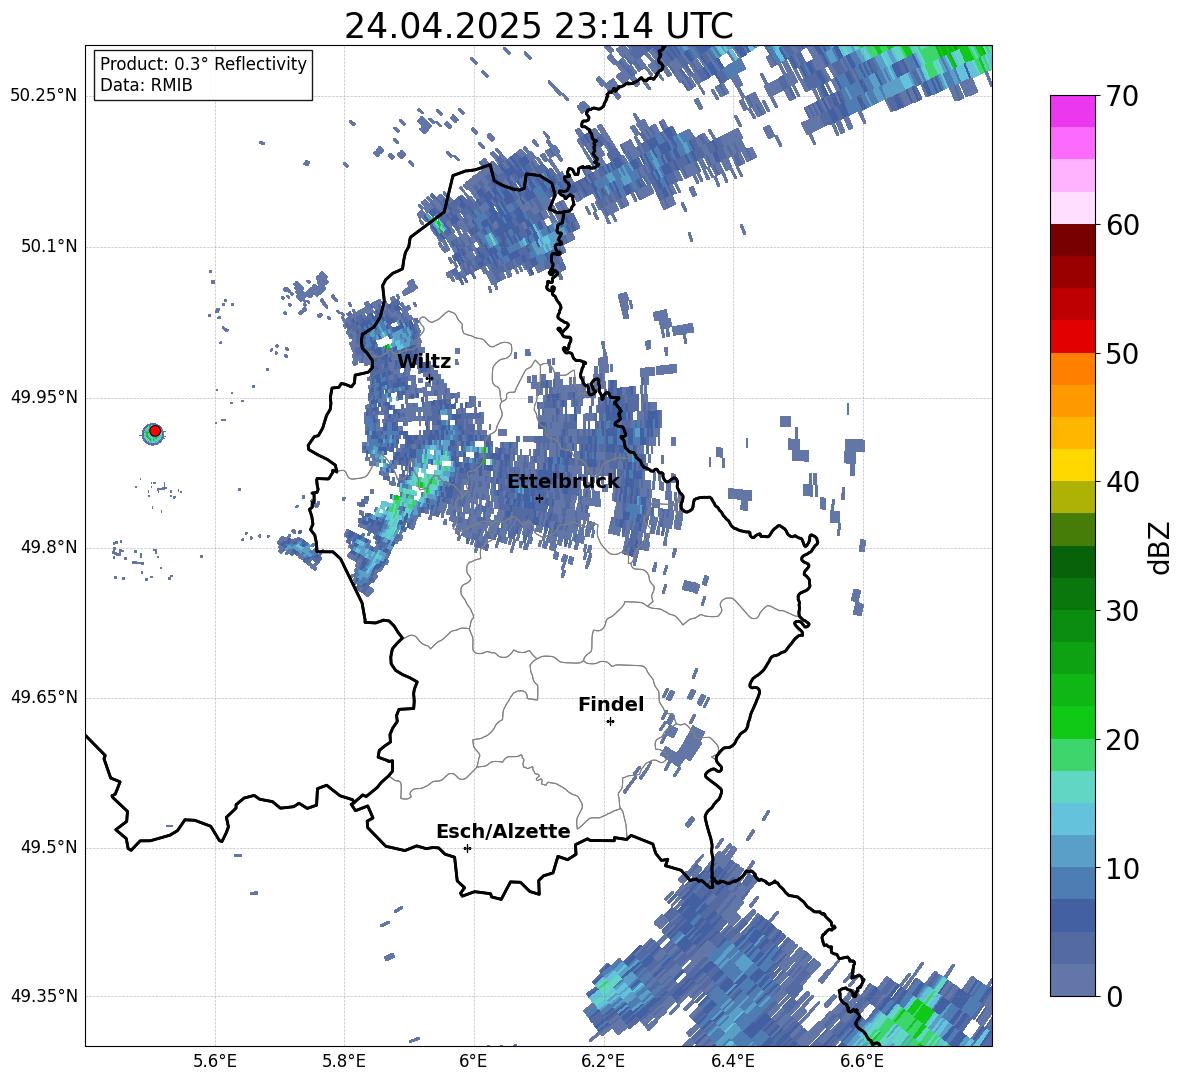Click the 'Product: 0.3° Reflectivity' label
Image resolution: width=1184 pixels, height=1081 pixels.
[203, 63]
